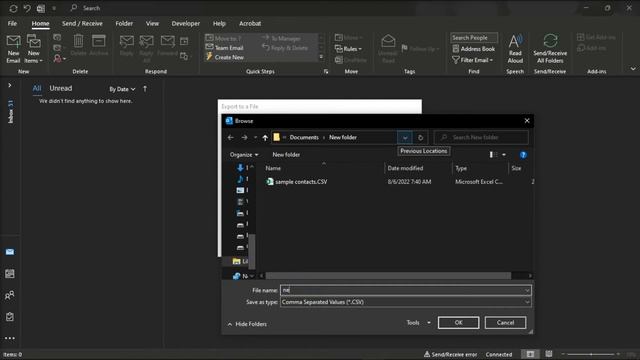Collapse the ribbon chevron
This screenshot has height=360, width=640.
633,69
